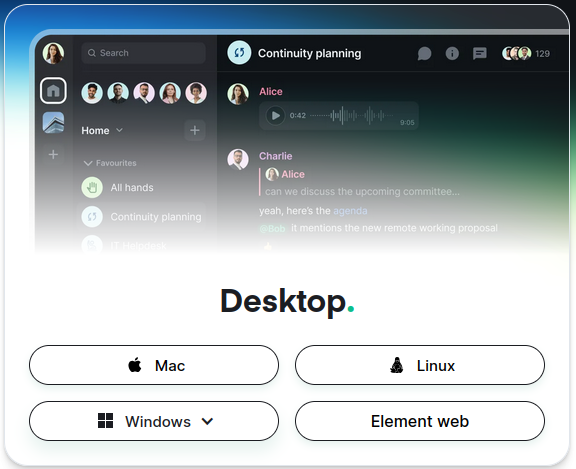
Task: Click the voice message waveform
Action: [x=351, y=115]
